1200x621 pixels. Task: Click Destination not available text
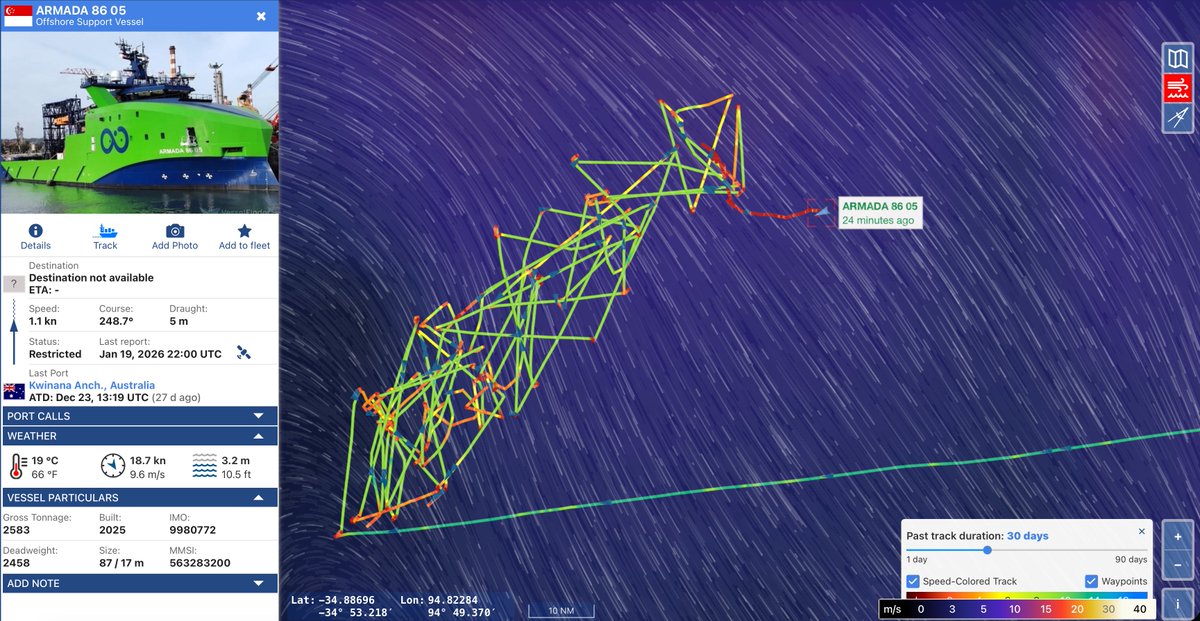(91, 278)
